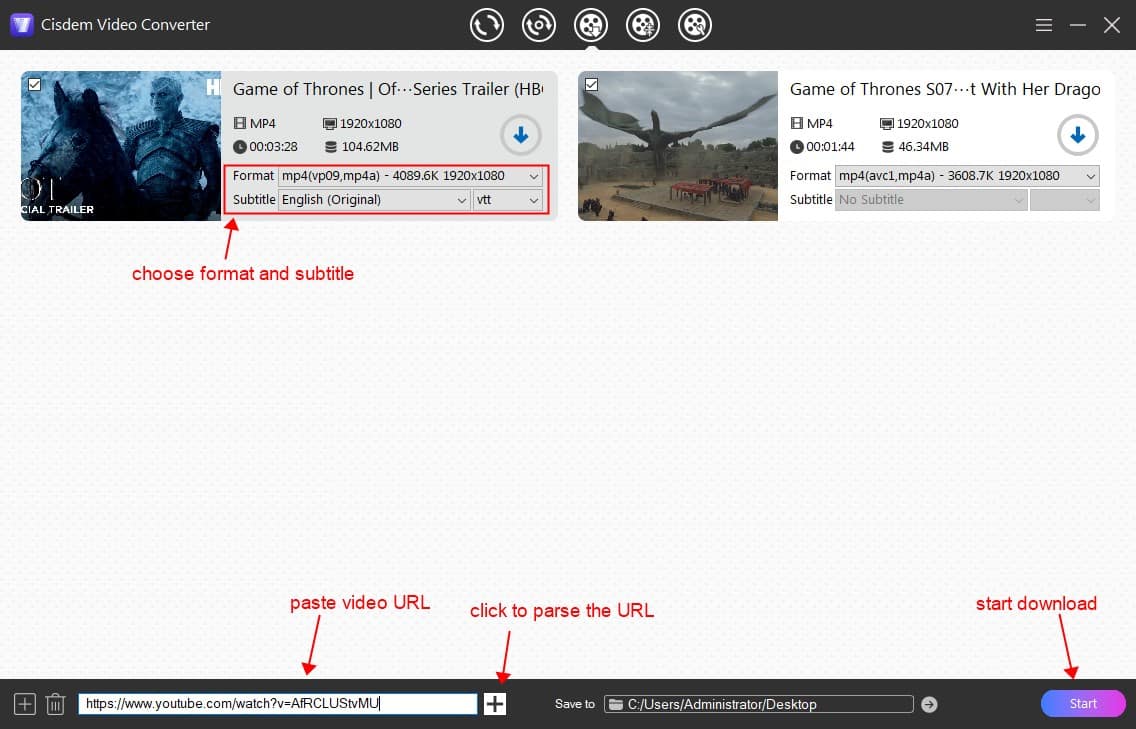Uncheck the second video's checkbox
This screenshot has height=729, width=1136.
592,85
